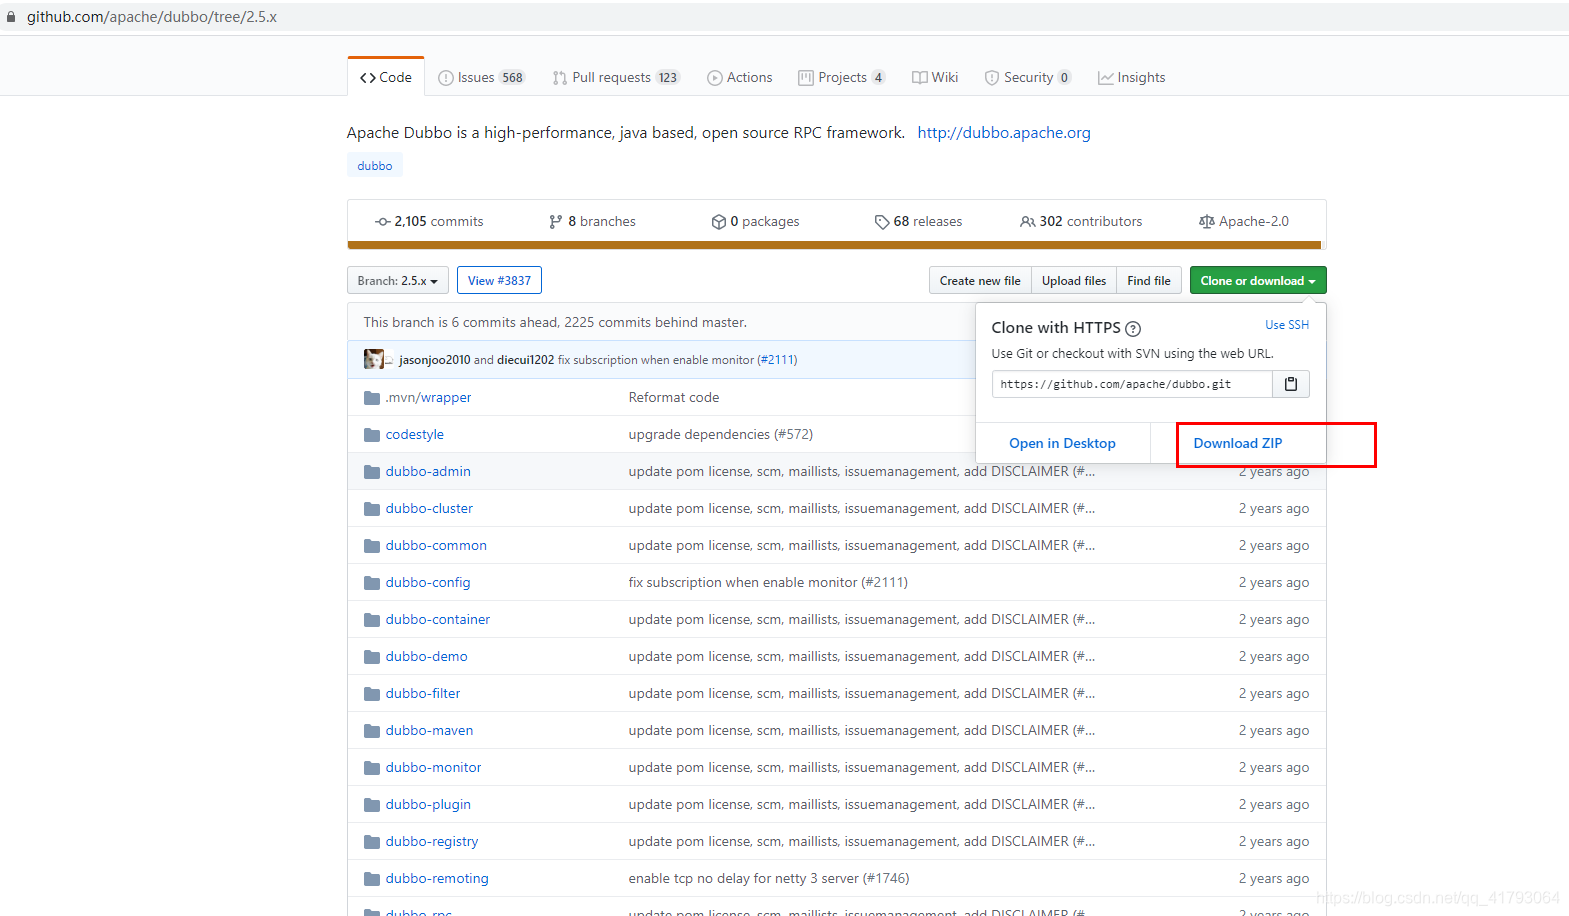This screenshot has width=1569, height=916.
Task: Click the clone HTTPS help icon
Action: point(1133,328)
